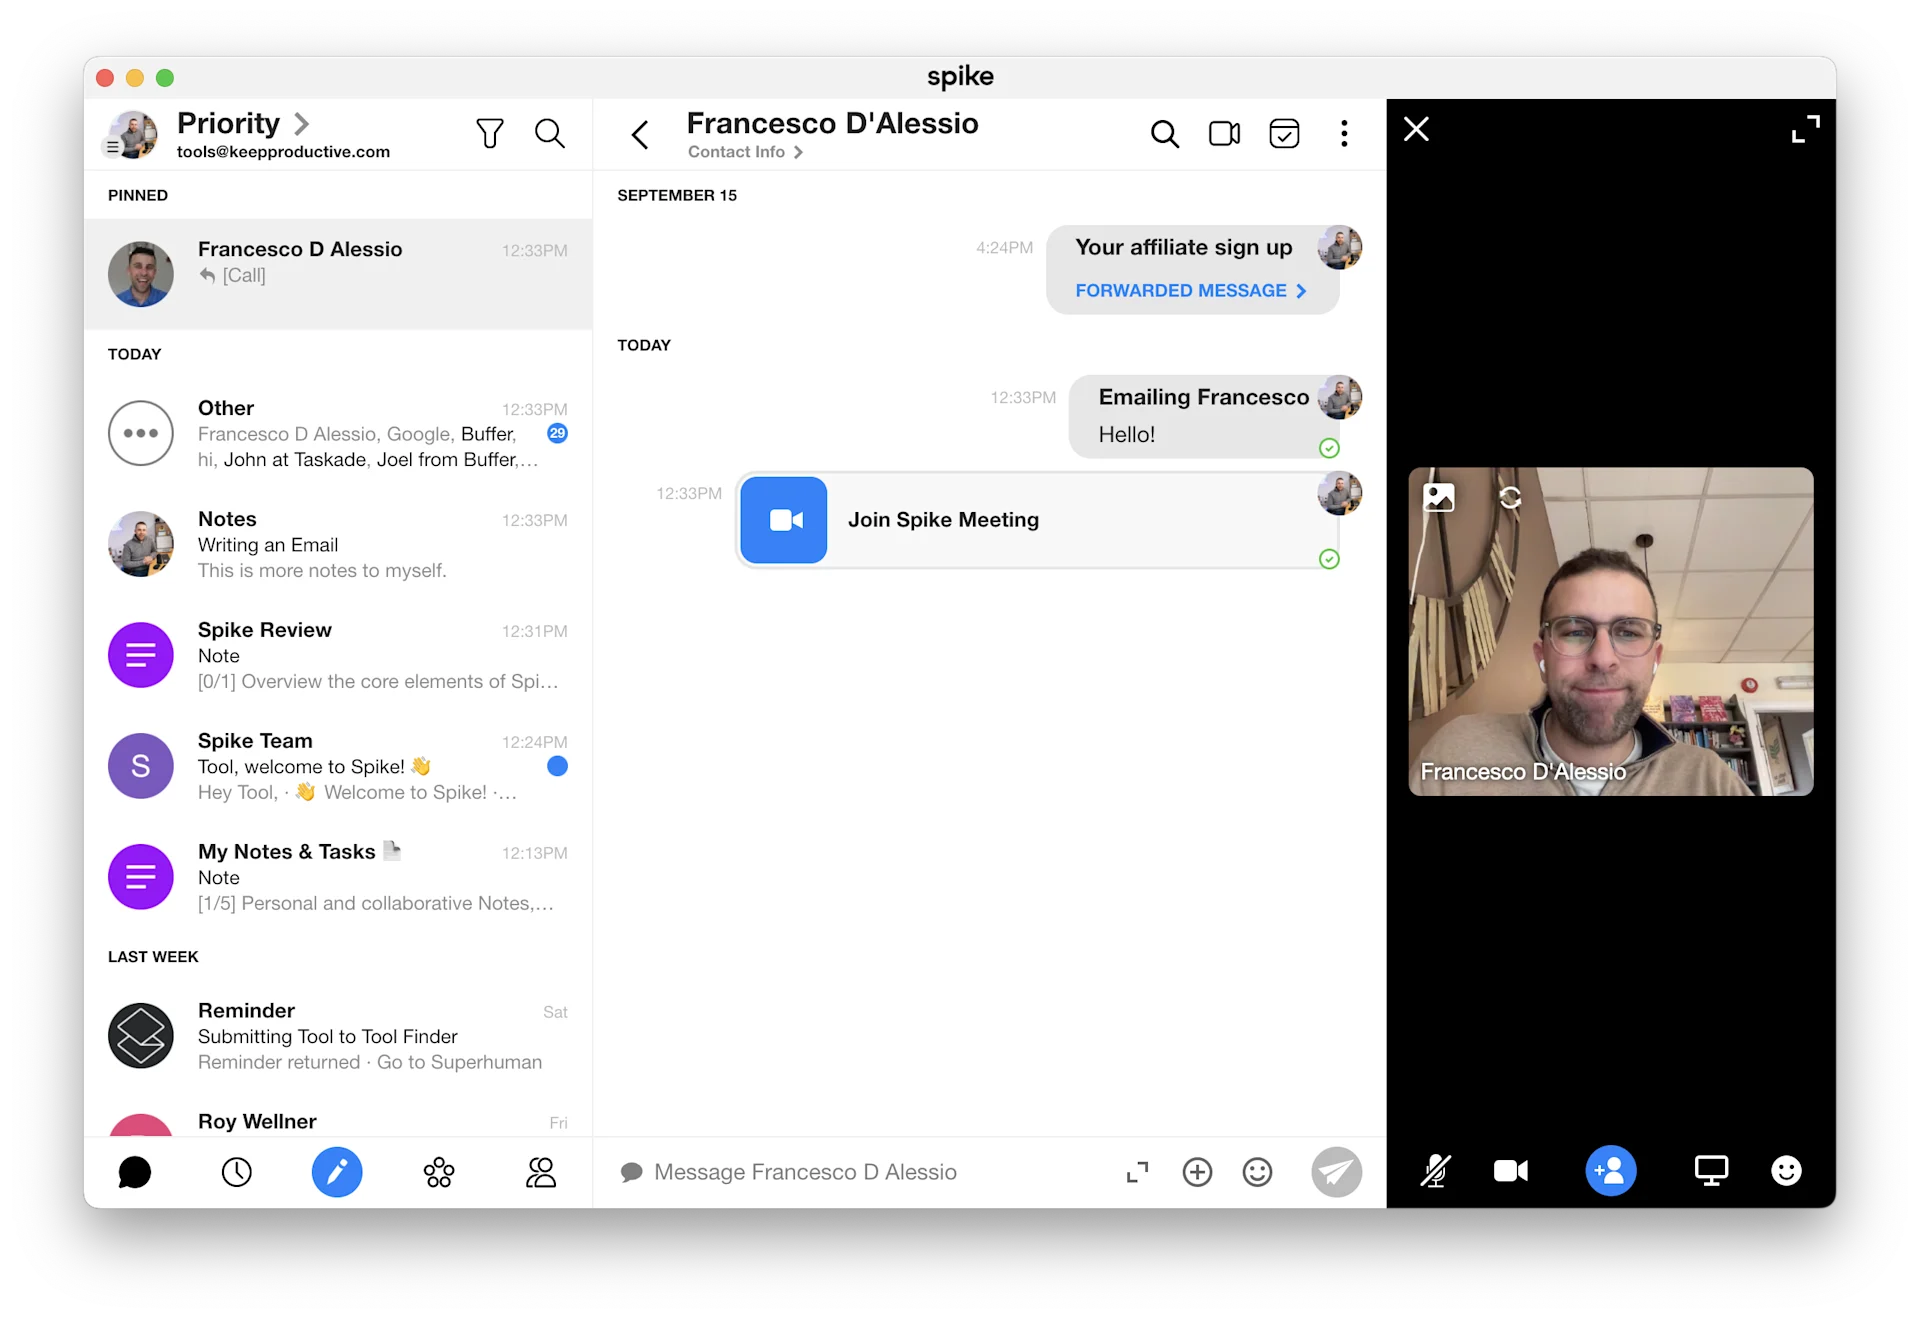Start a video call with Francesco
Screen dimensions: 1920x1319
[x=1224, y=133]
